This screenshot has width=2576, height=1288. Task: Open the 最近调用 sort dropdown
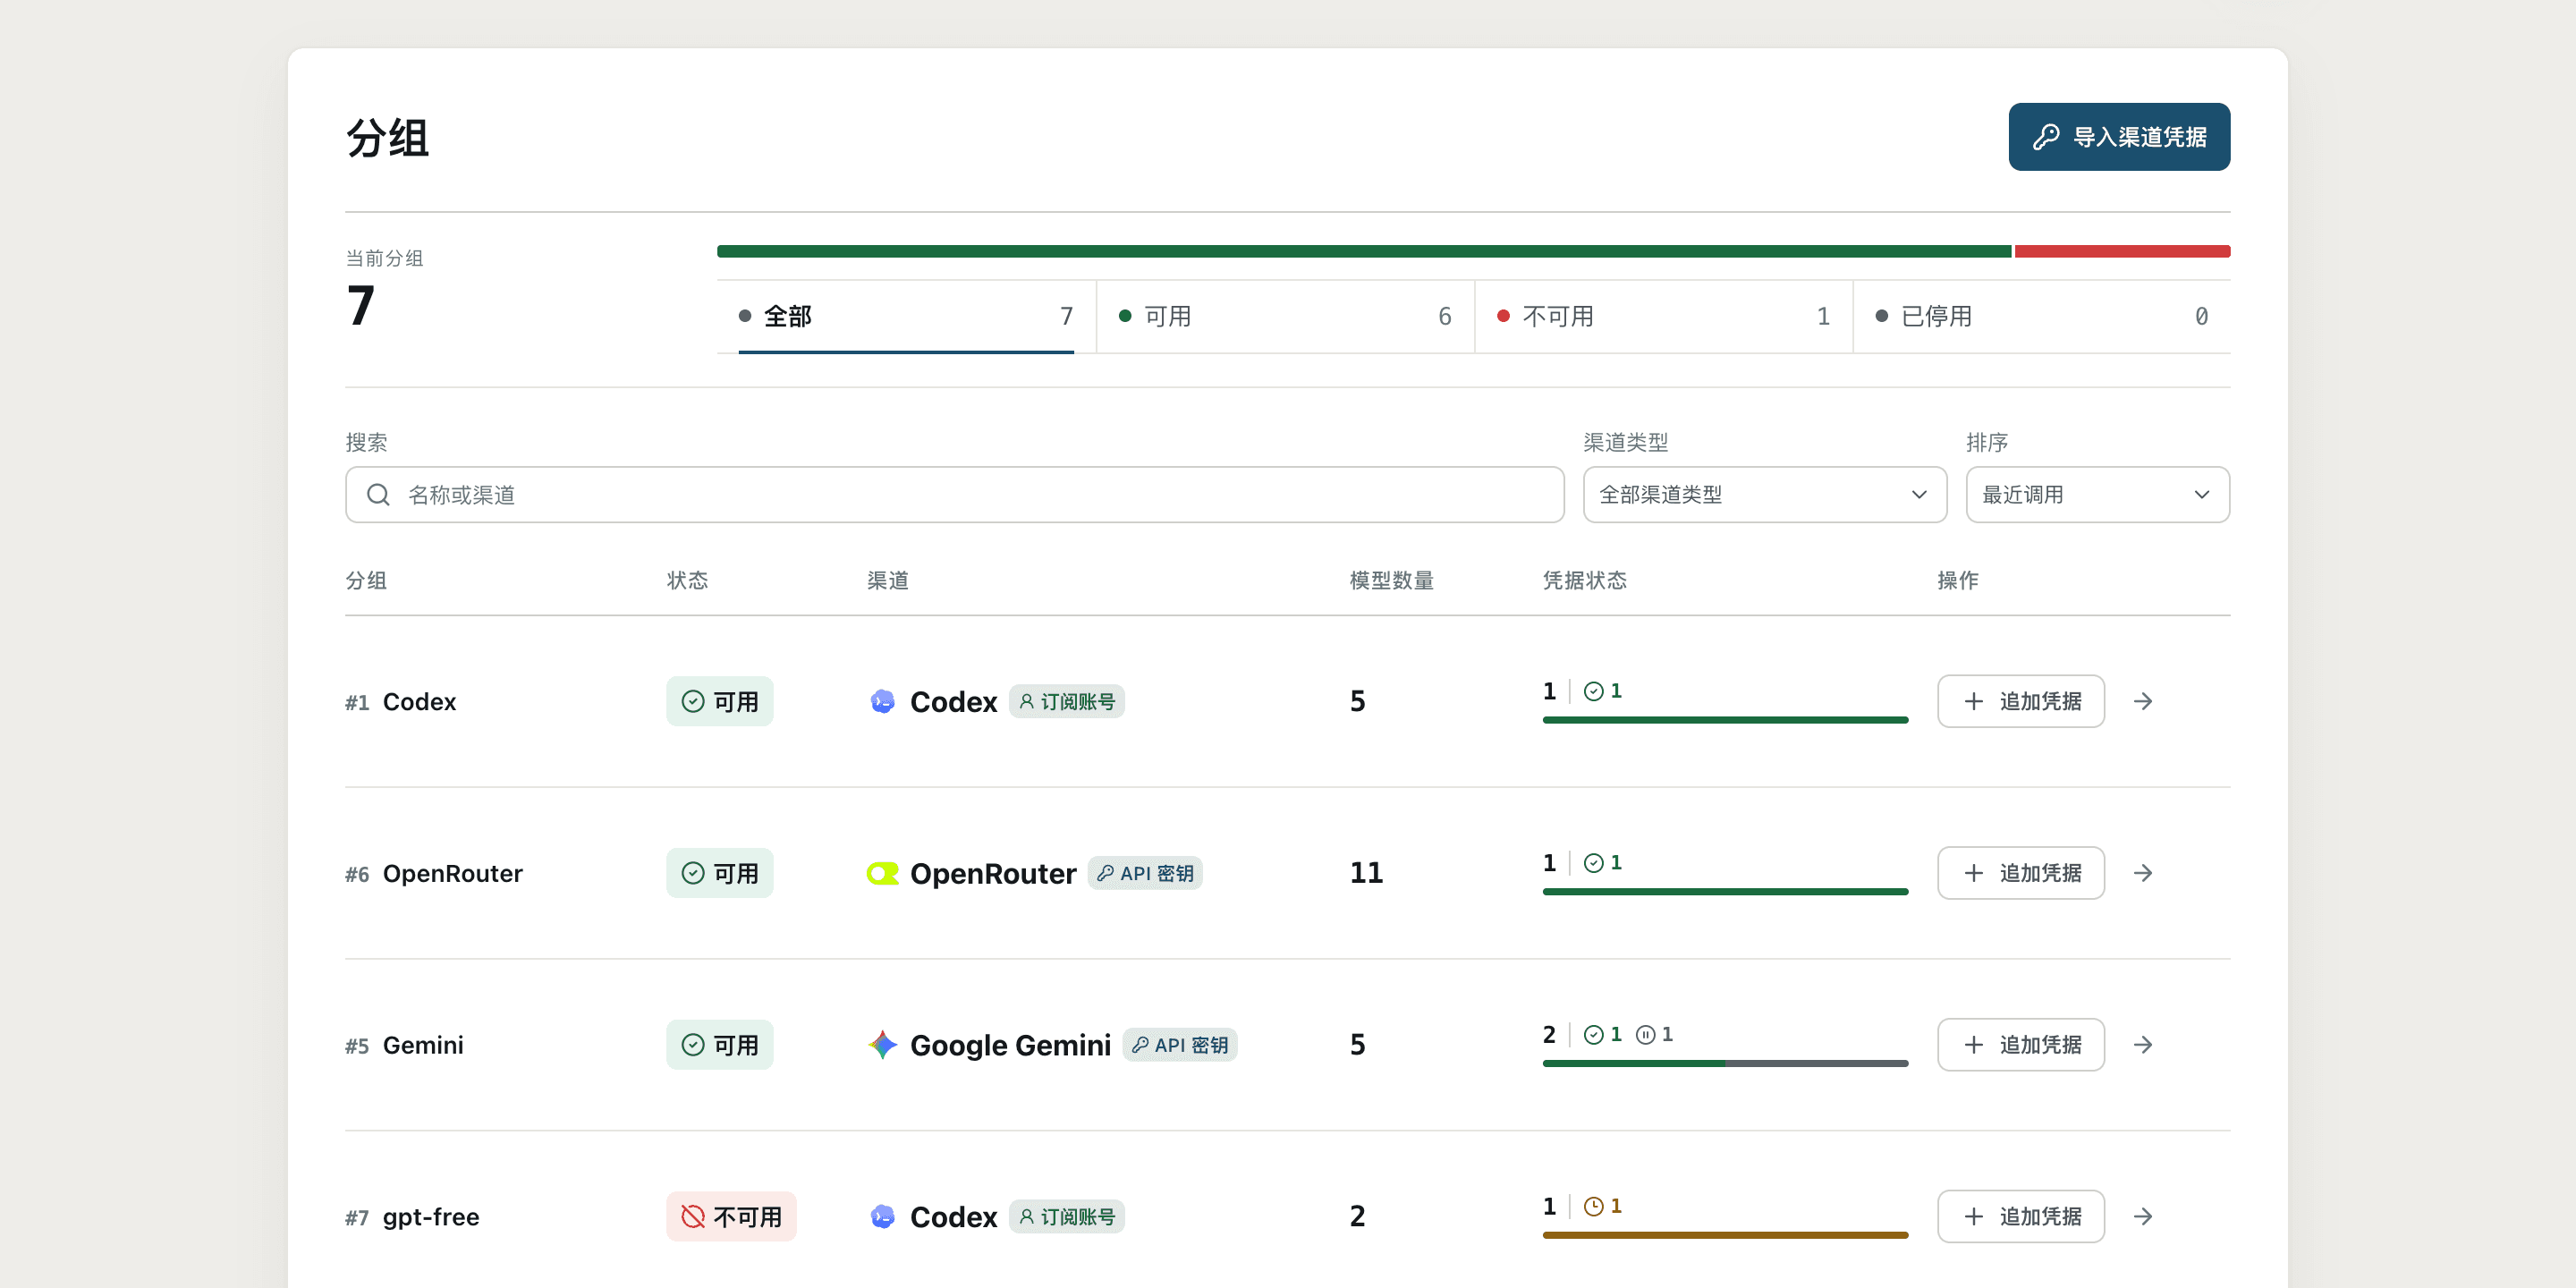click(2097, 495)
